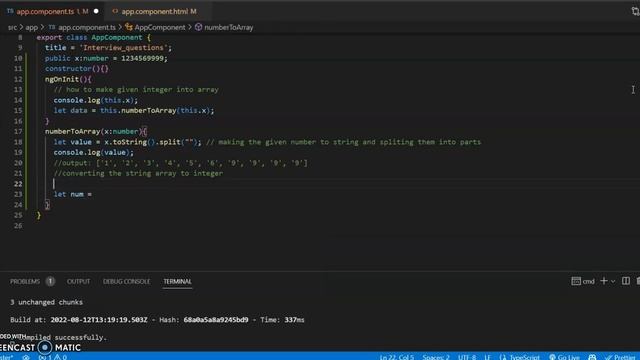Select the Terminal panel tab
The width and height of the screenshot is (640, 360).
coord(177,281)
